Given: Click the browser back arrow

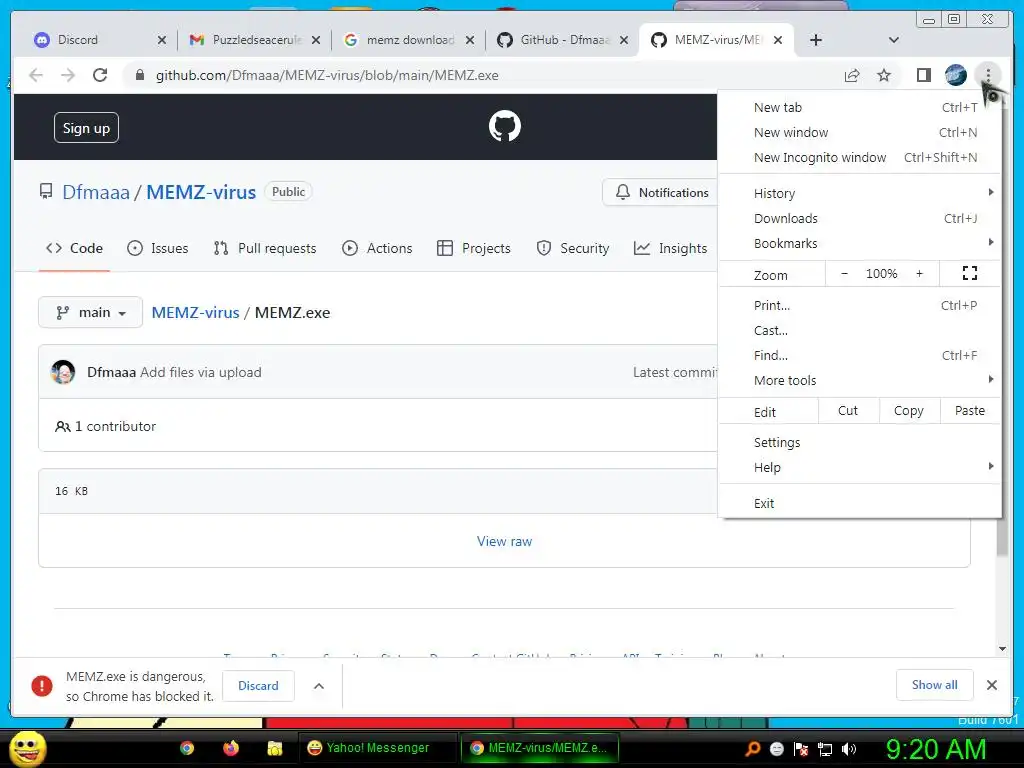Looking at the screenshot, I should (36, 75).
